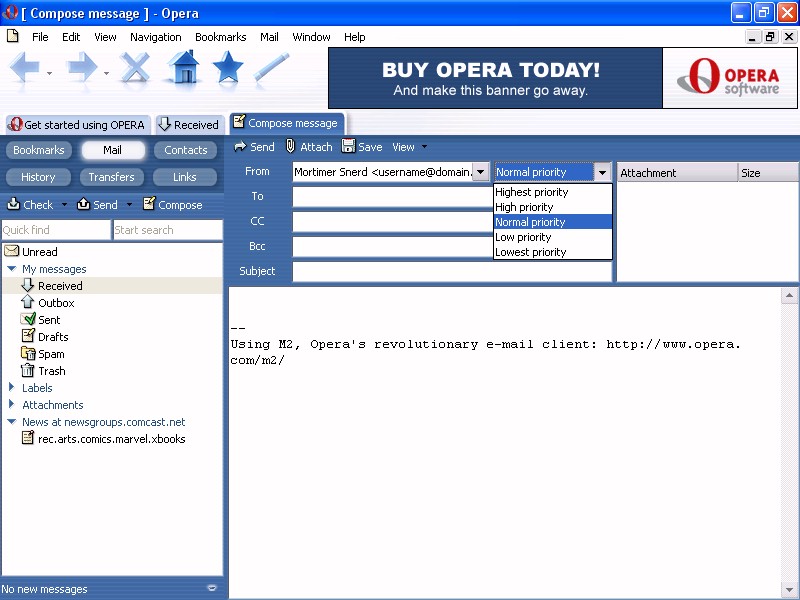
Task: Click the Transfers panel button
Action: pyautogui.click(x=111, y=177)
